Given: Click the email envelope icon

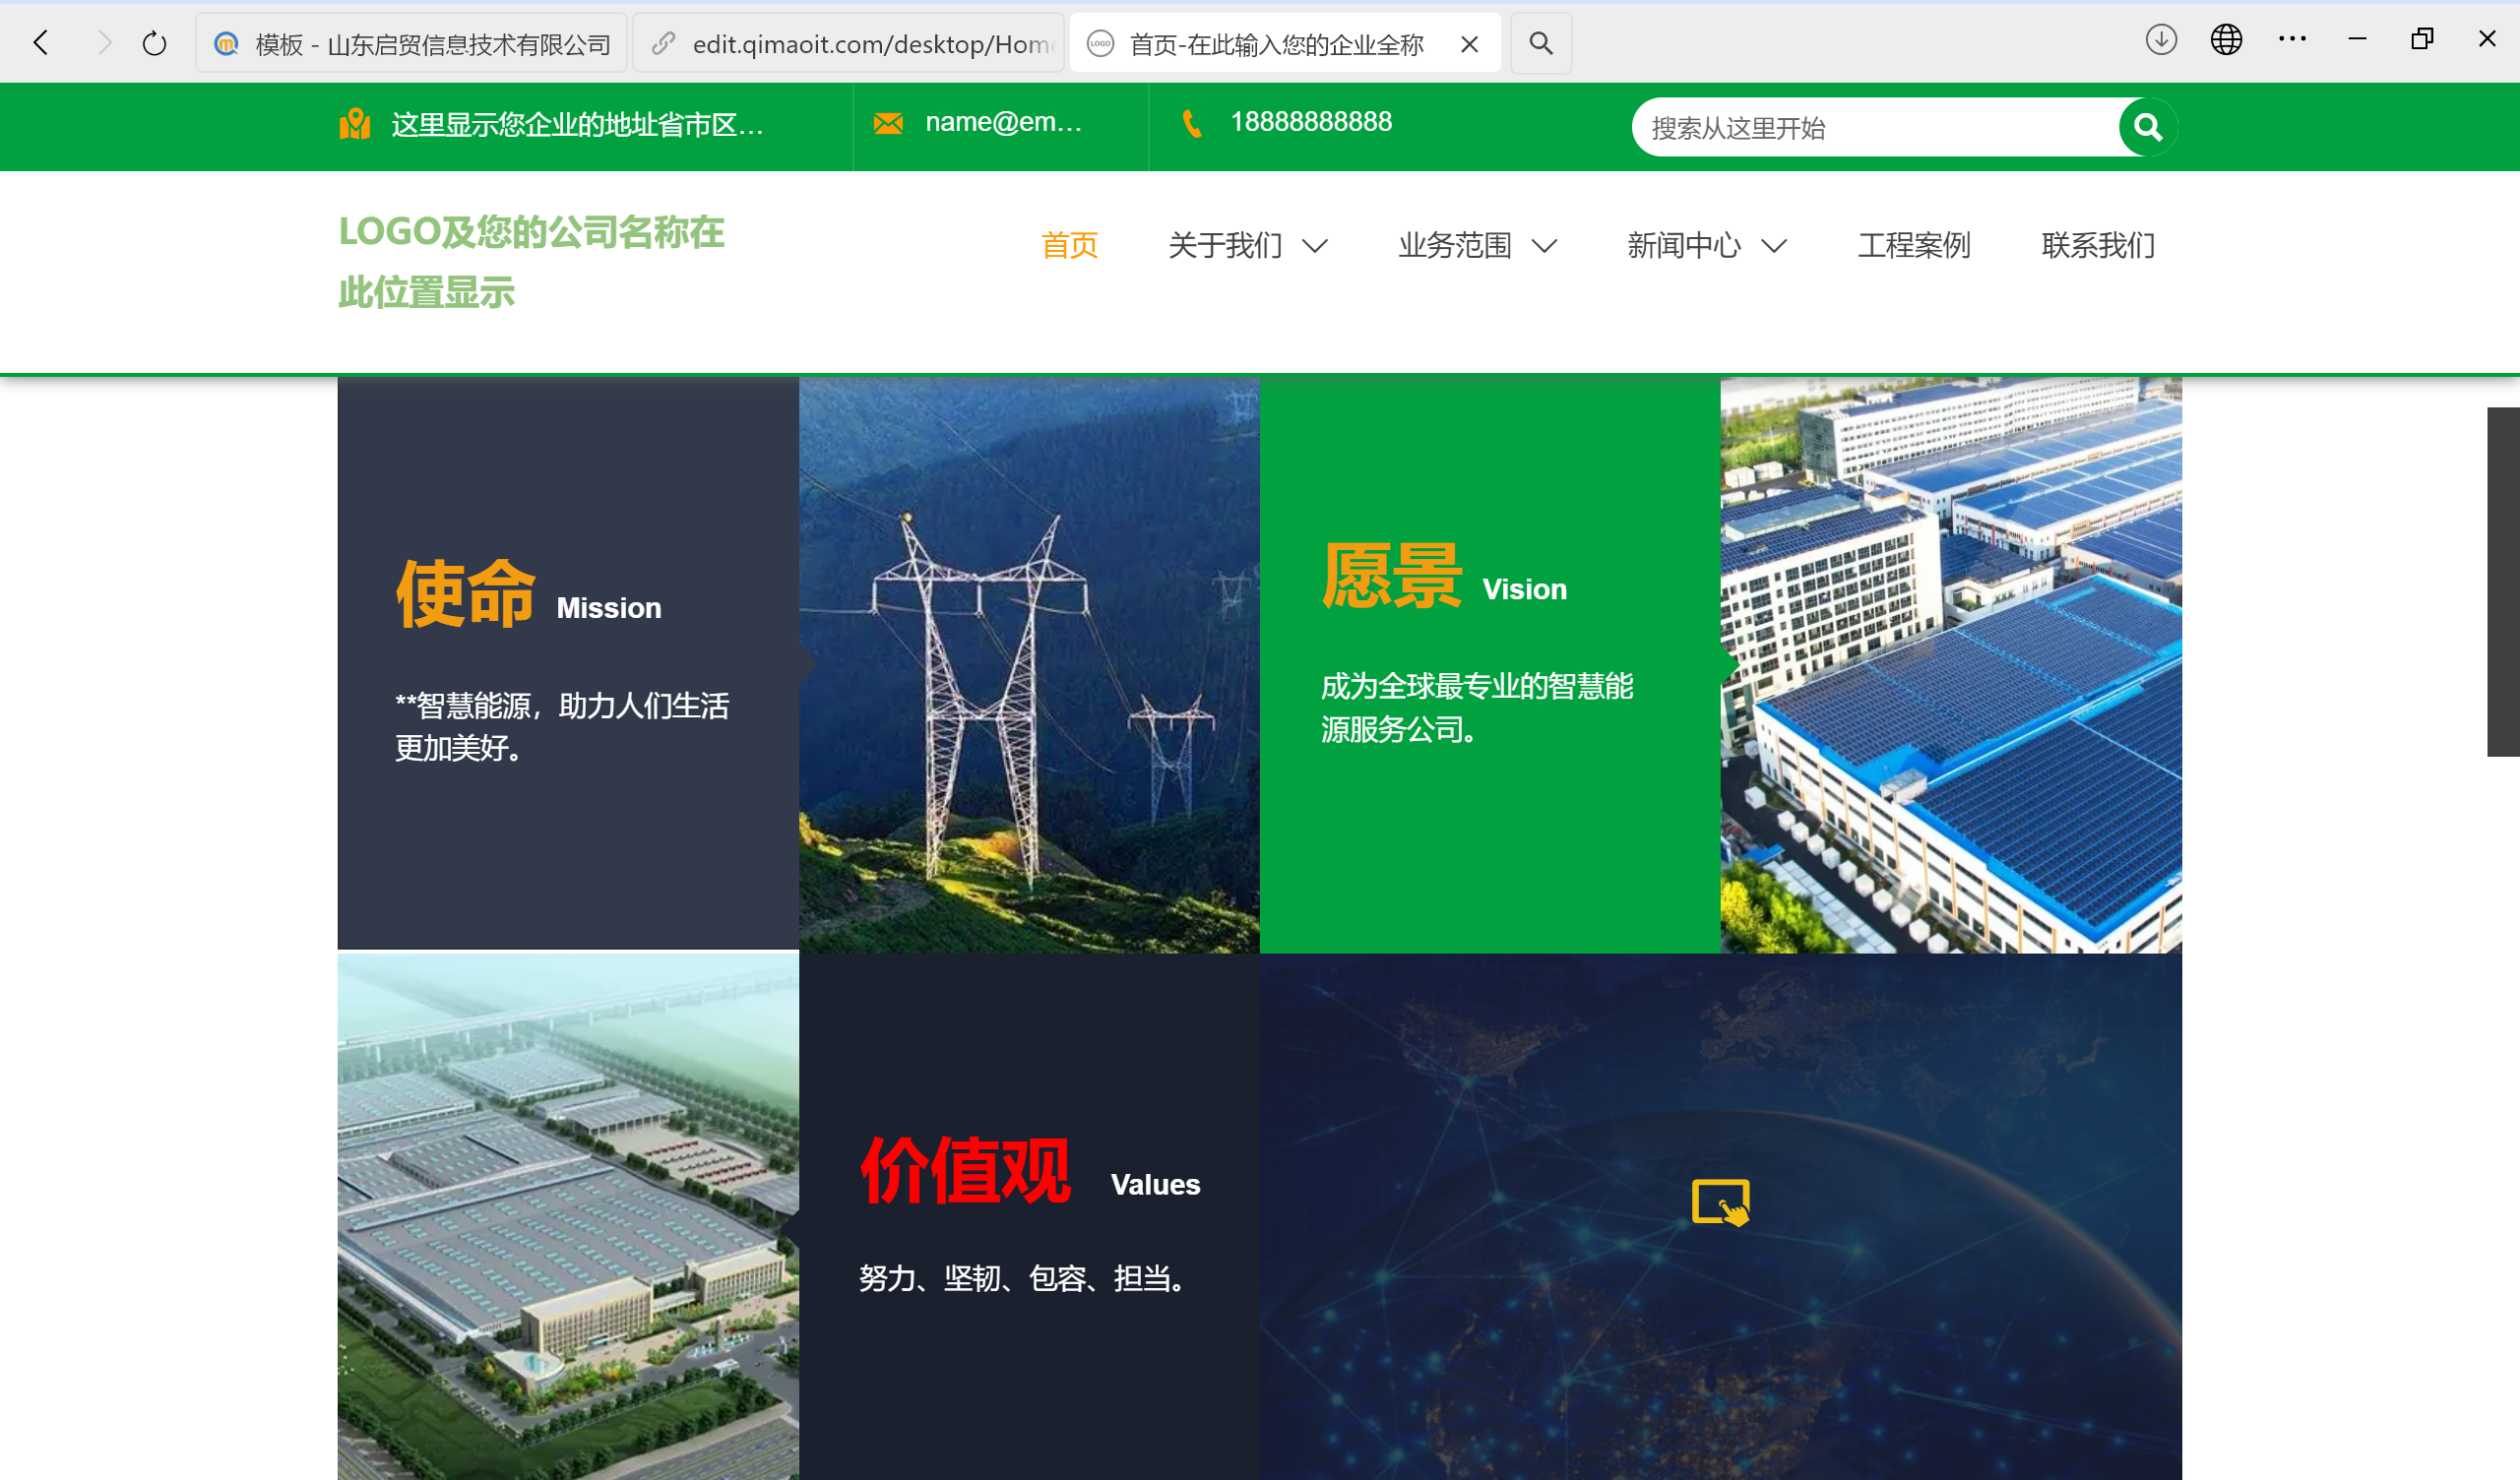Looking at the screenshot, I should [x=888, y=121].
